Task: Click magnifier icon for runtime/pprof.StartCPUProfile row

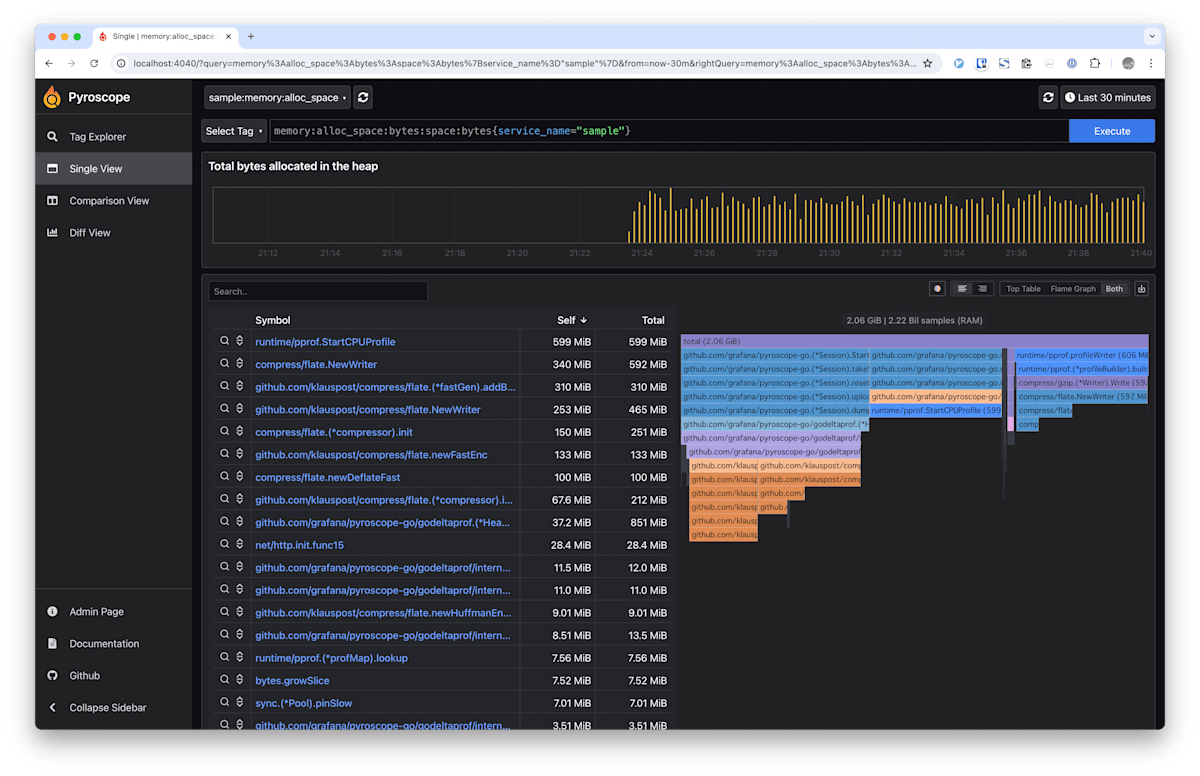Action: [225, 341]
